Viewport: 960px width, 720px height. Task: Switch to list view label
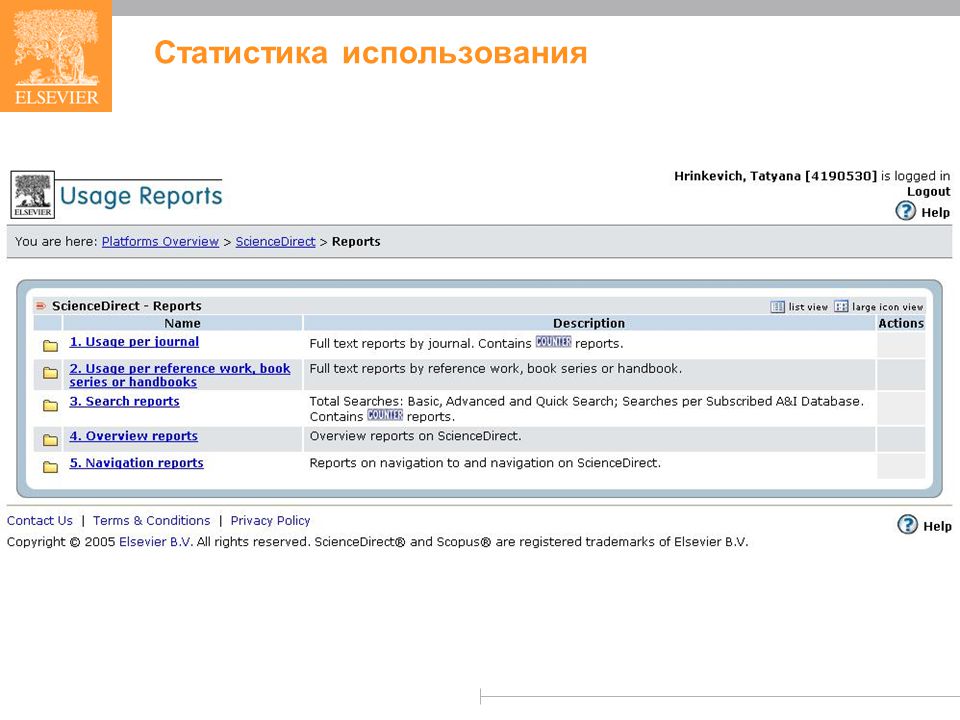click(808, 307)
